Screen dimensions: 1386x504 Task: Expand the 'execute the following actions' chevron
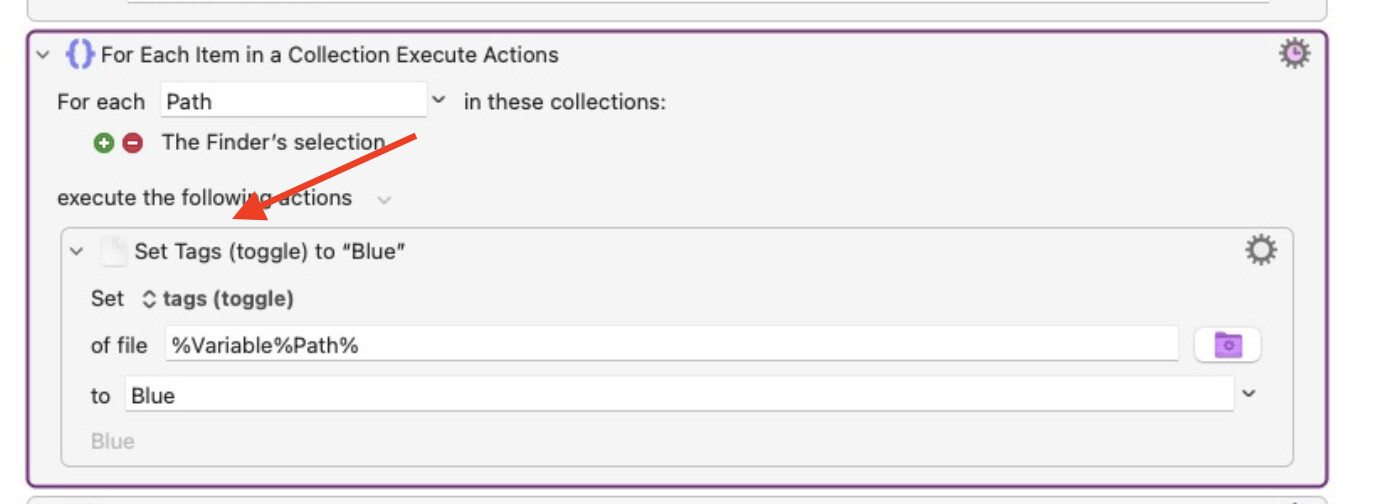[x=384, y=200]
